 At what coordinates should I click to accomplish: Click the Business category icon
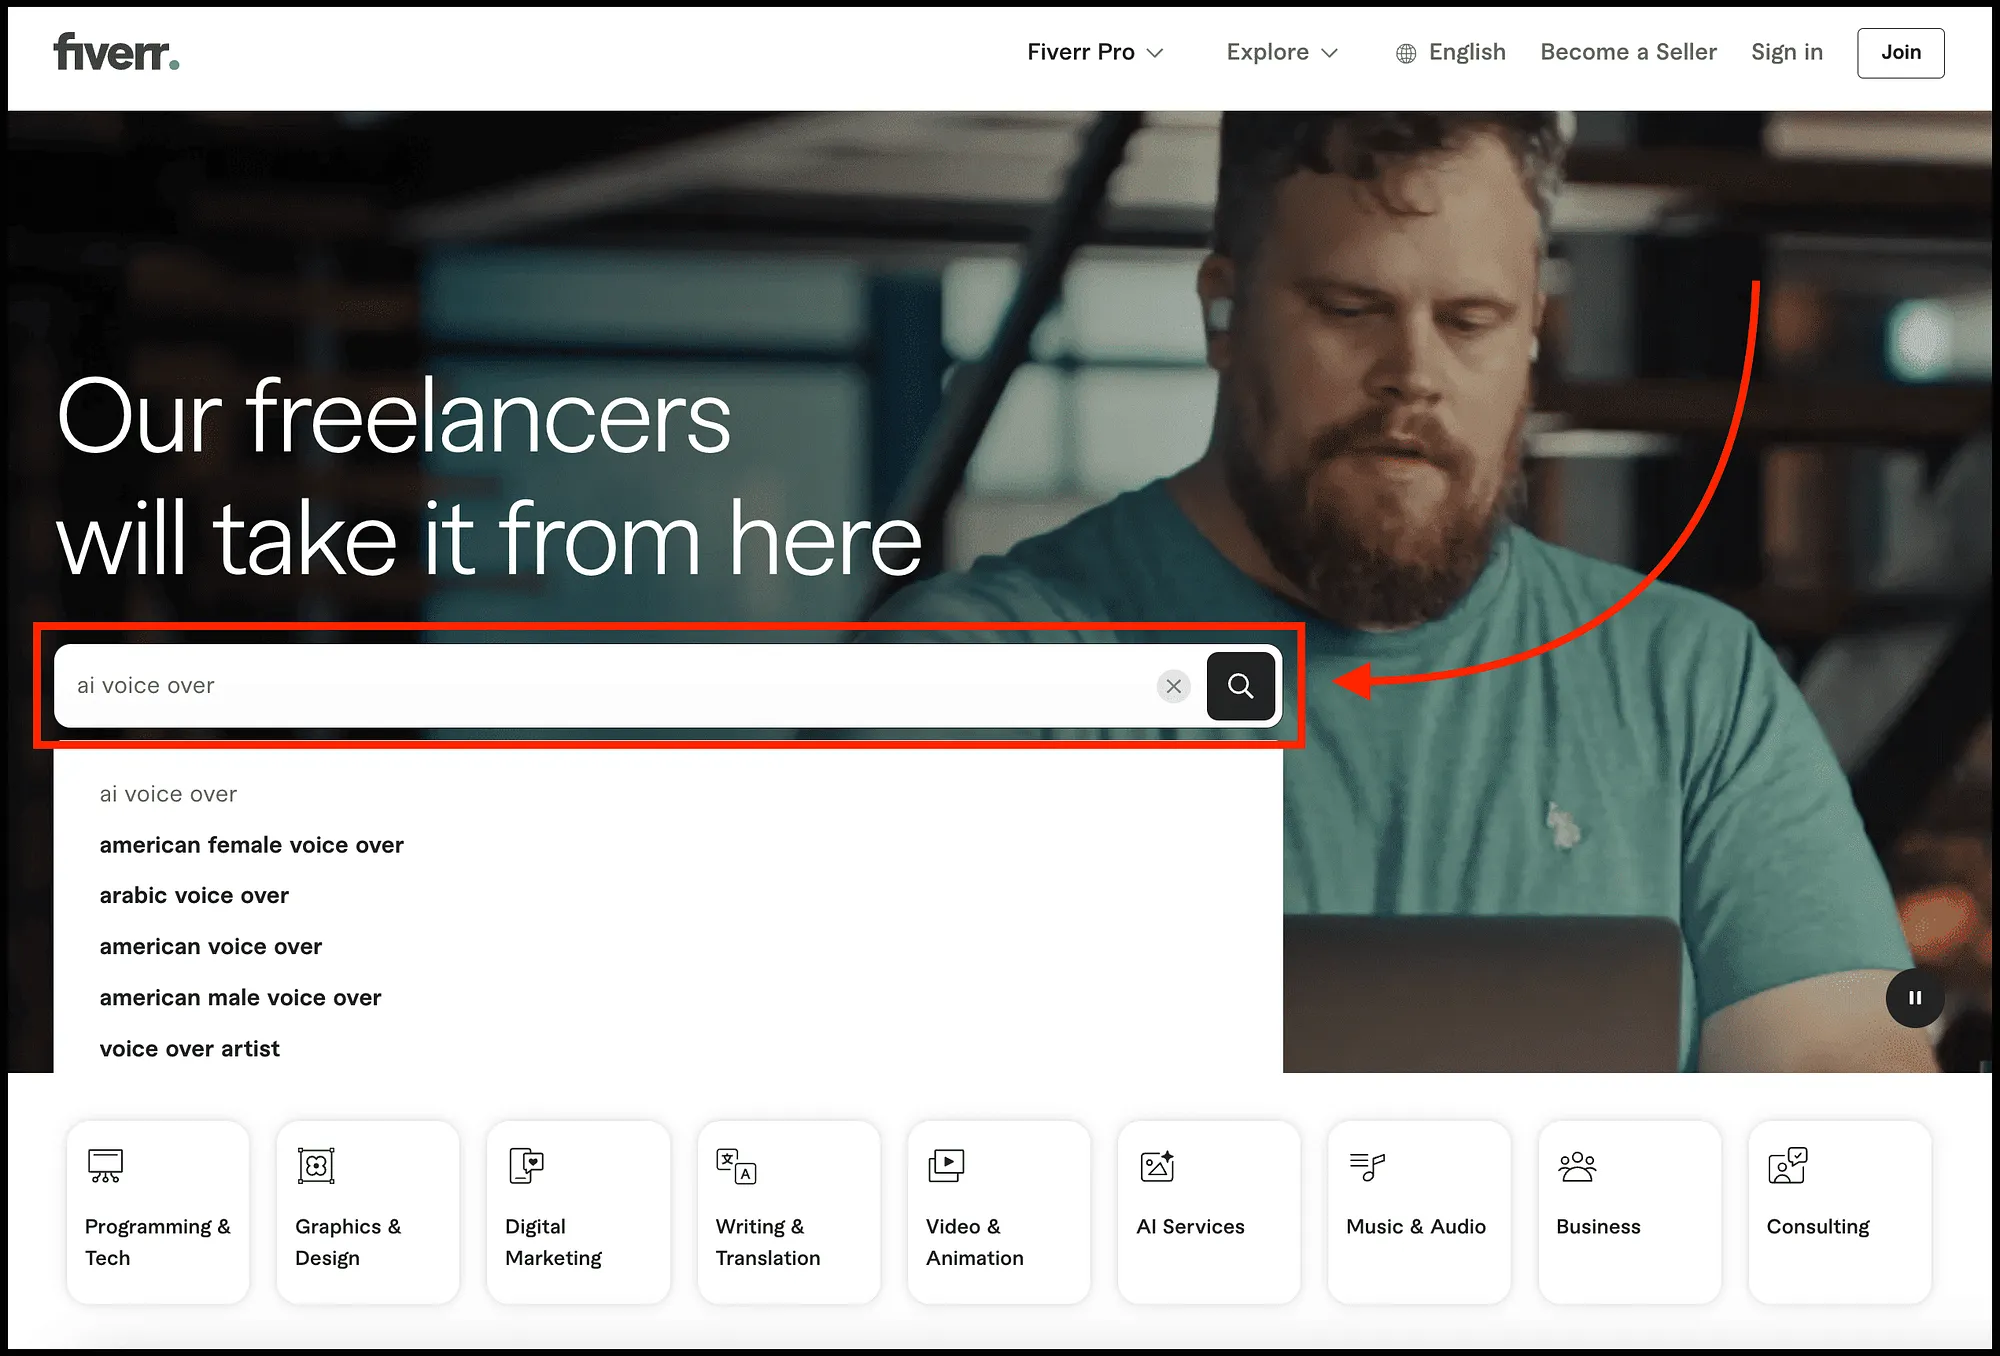tap(1577, 1166)
